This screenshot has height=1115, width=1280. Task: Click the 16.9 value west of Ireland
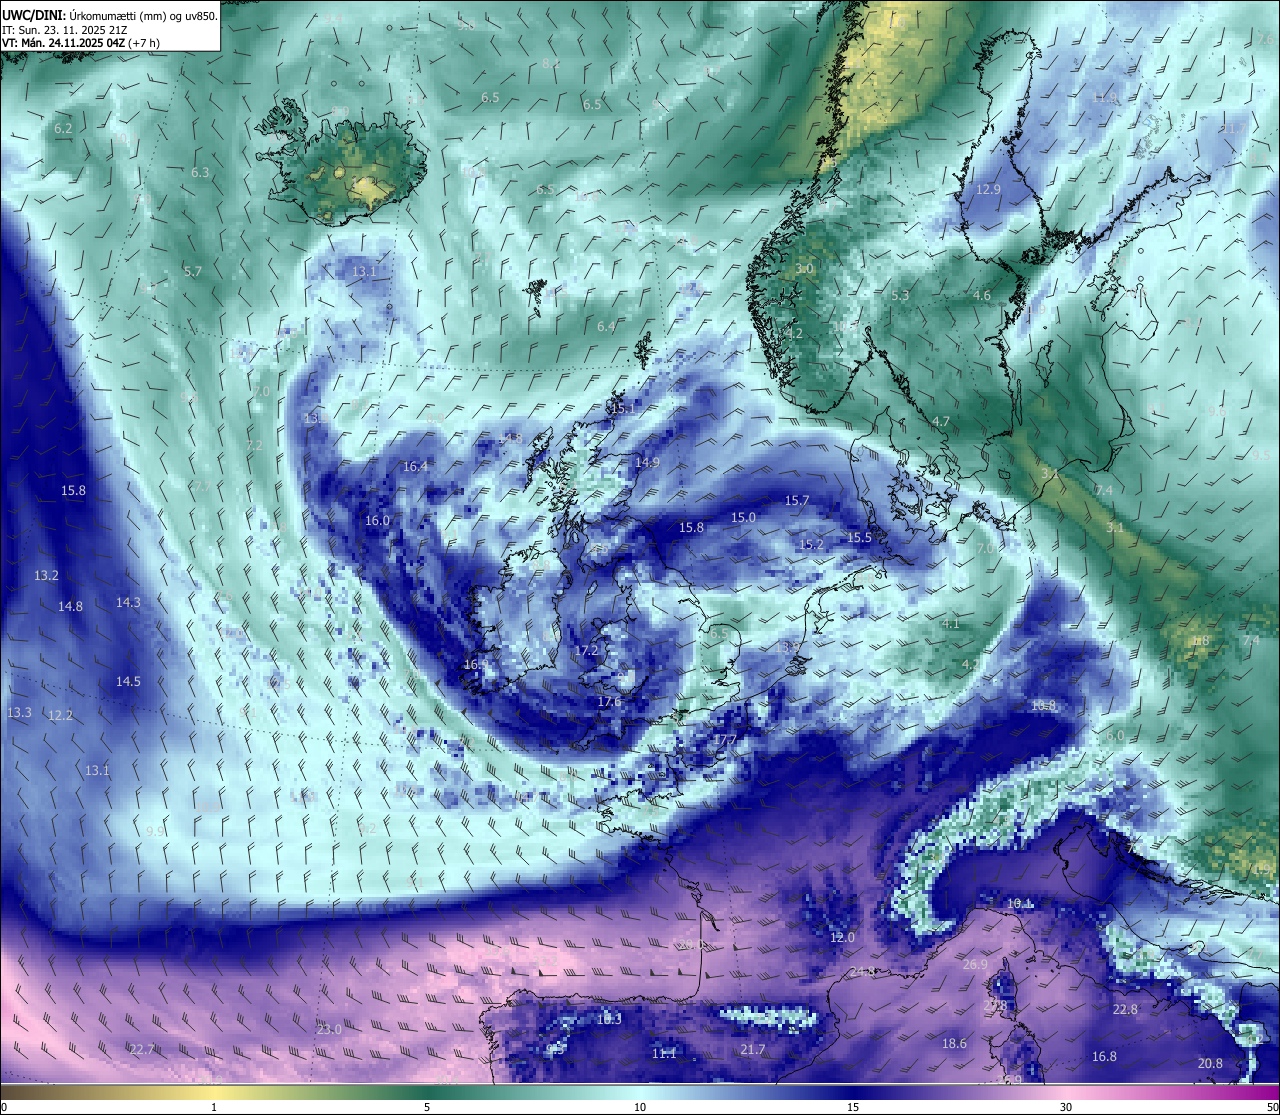pos(476,665)
